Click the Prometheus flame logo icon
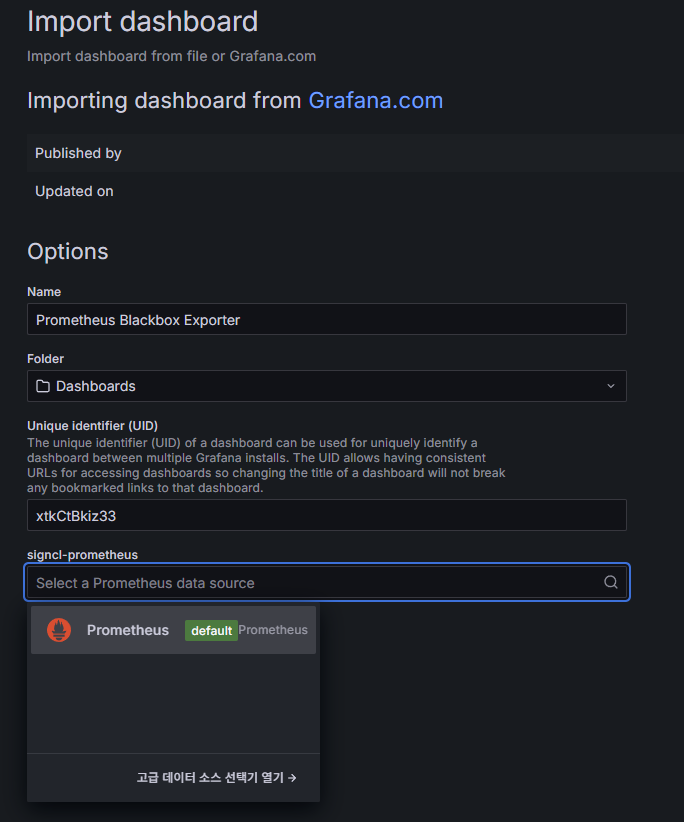Screen dimensions: 684x822 coord(59,630)
